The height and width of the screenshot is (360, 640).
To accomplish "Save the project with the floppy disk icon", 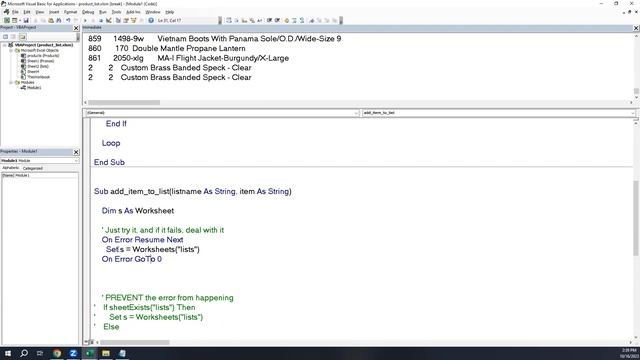I will pyautogui.click(x=26, y=20).
